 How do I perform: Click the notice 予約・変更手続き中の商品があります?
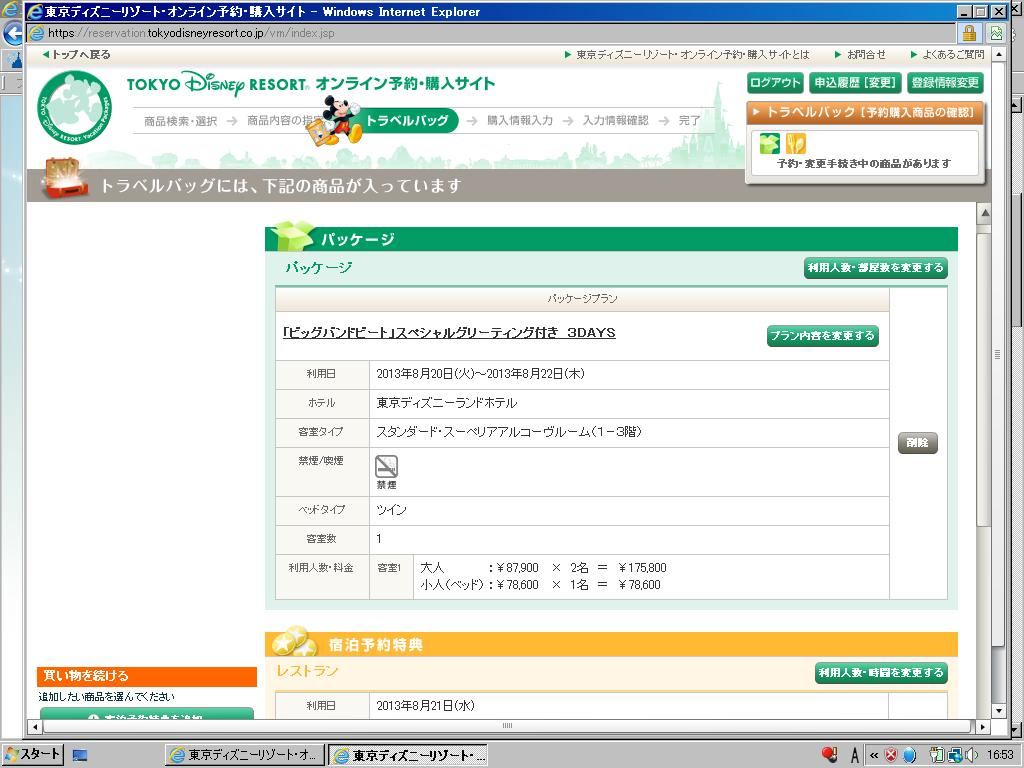tap(864, 164)
